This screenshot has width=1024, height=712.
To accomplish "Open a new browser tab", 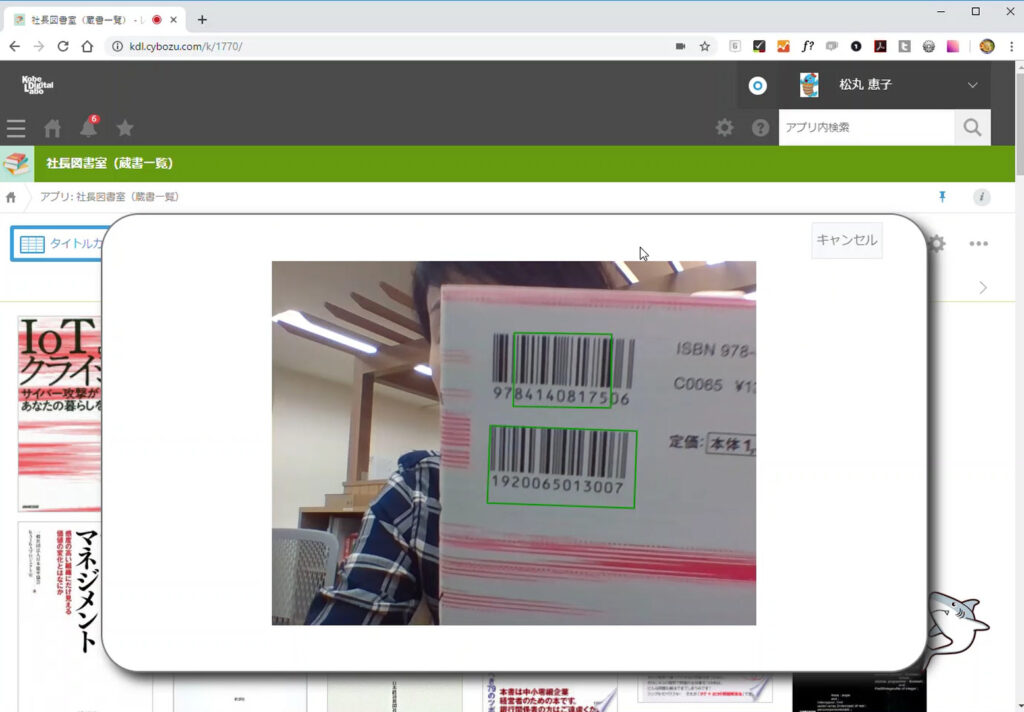I will coord(202,20).
